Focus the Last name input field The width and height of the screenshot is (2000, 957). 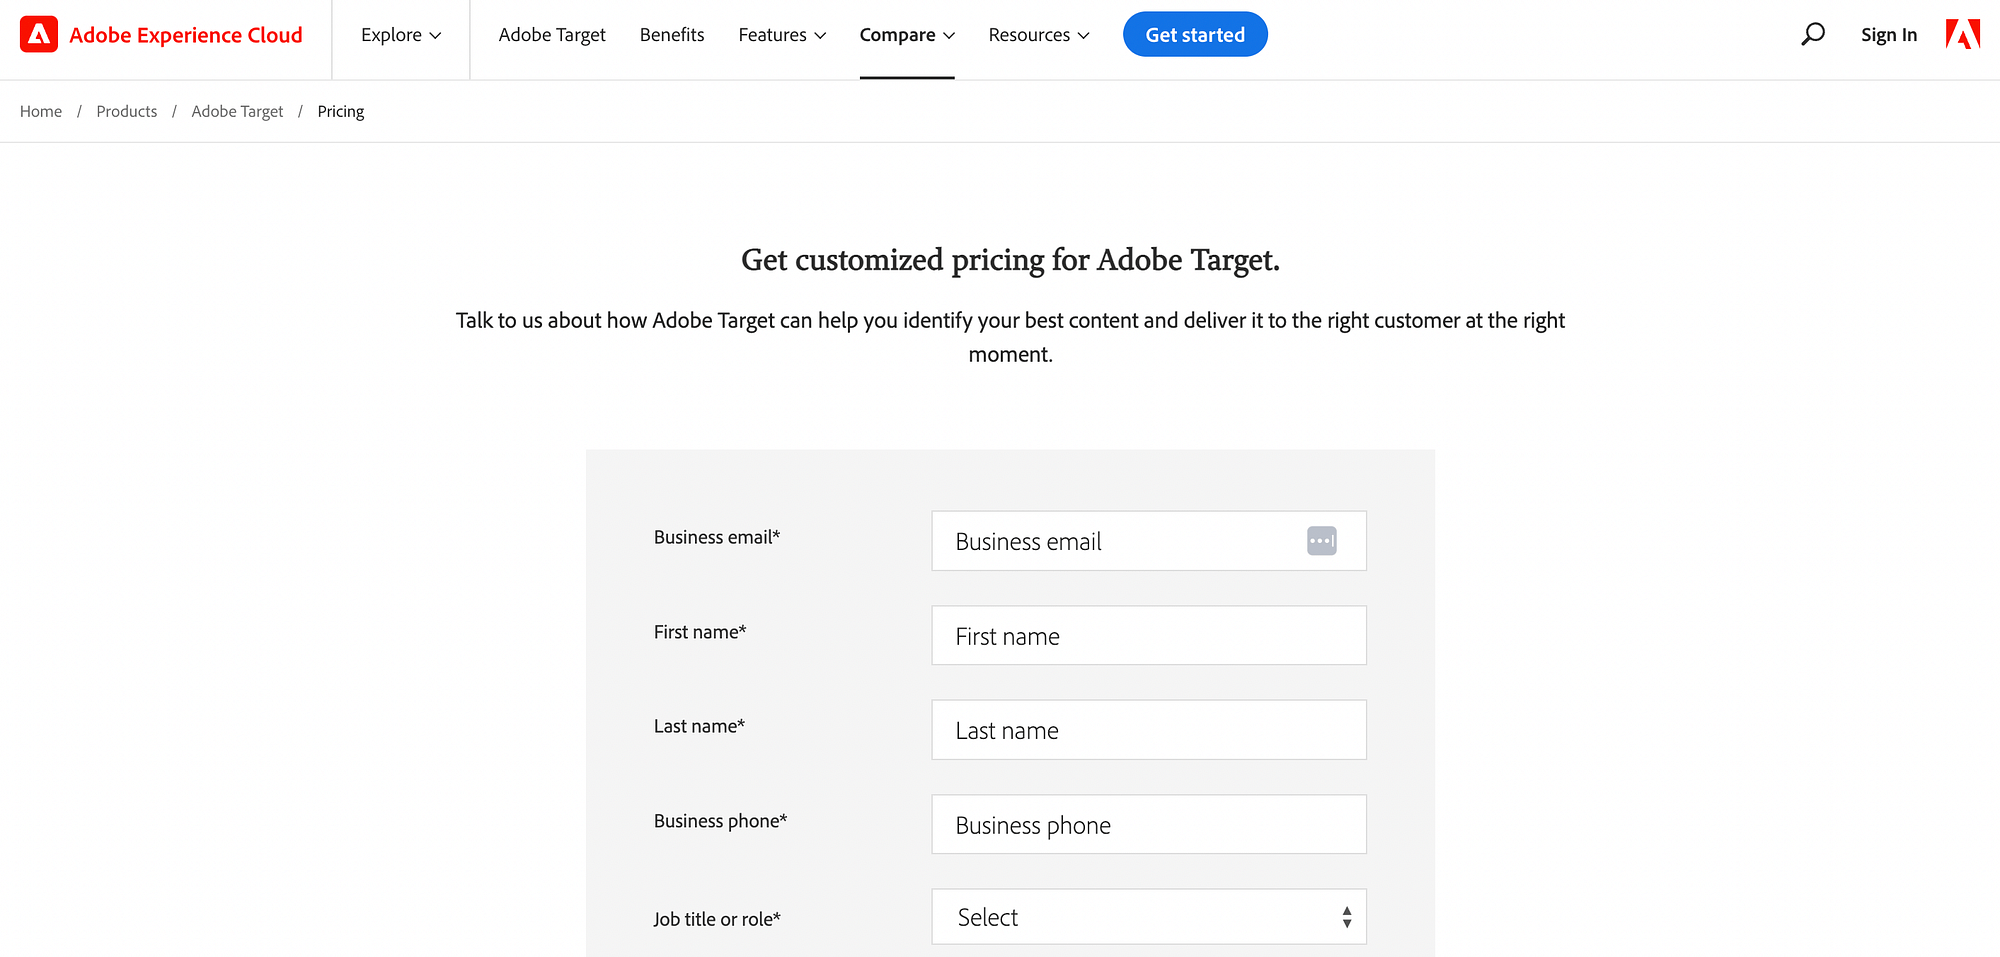pos(1149,730)
